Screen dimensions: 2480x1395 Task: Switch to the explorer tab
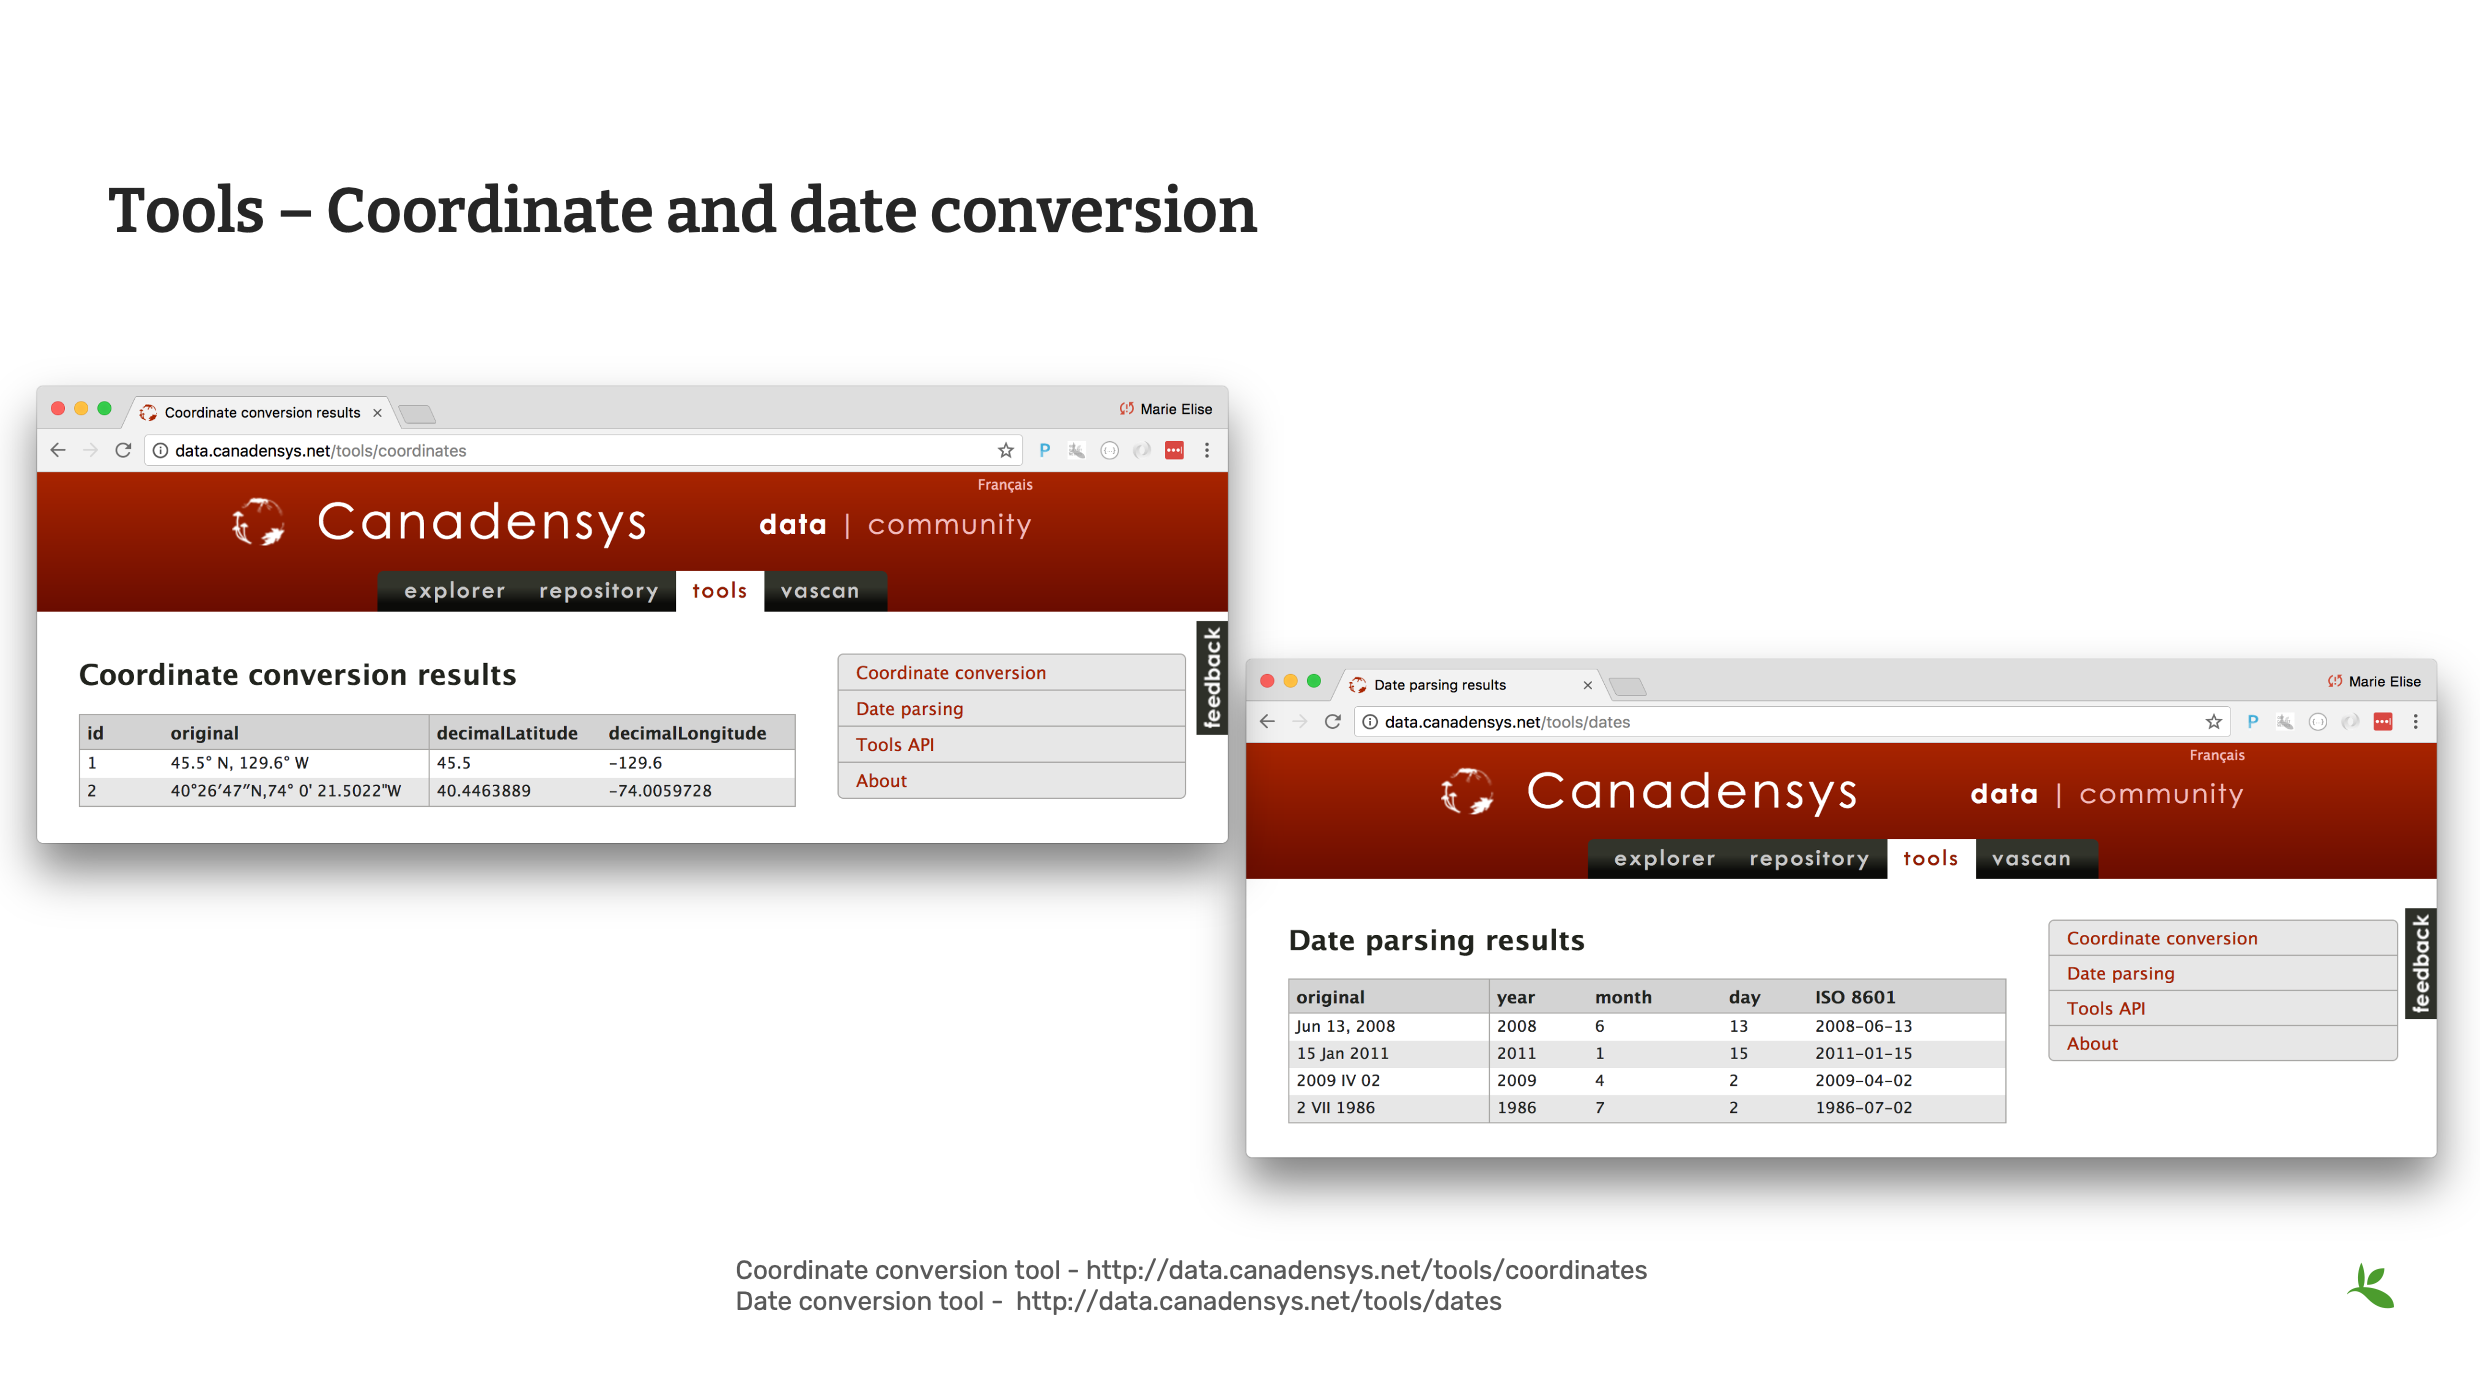tap(454, 590)
